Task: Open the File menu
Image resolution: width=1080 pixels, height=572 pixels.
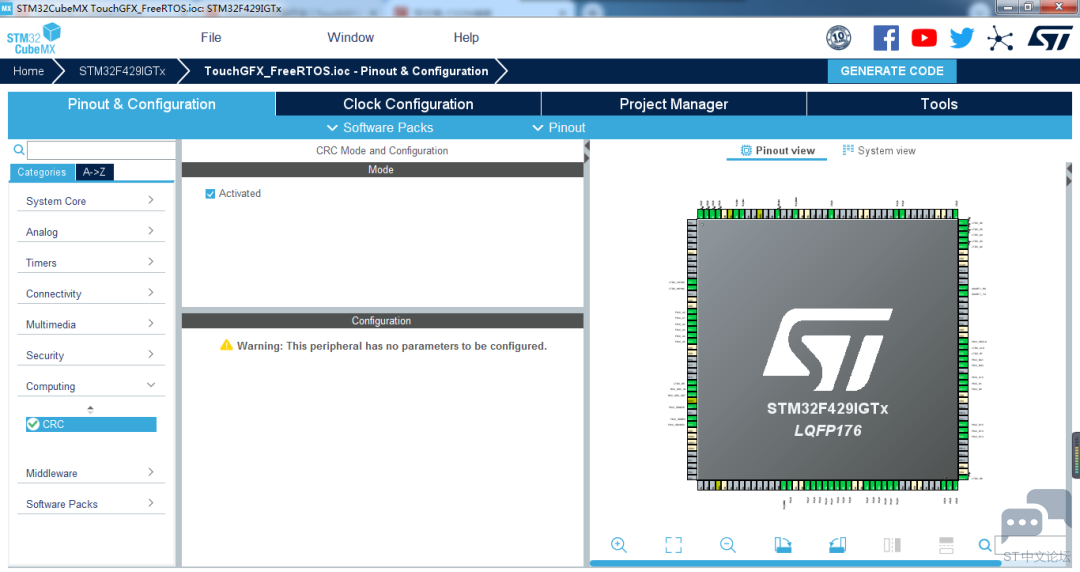Action: (211, 37)
